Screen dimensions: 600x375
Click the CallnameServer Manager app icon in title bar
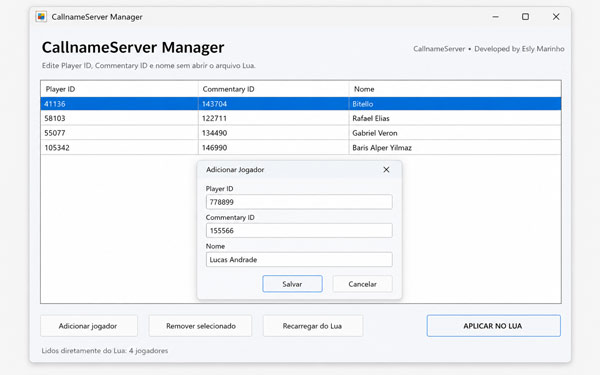[x=41, y=16]
